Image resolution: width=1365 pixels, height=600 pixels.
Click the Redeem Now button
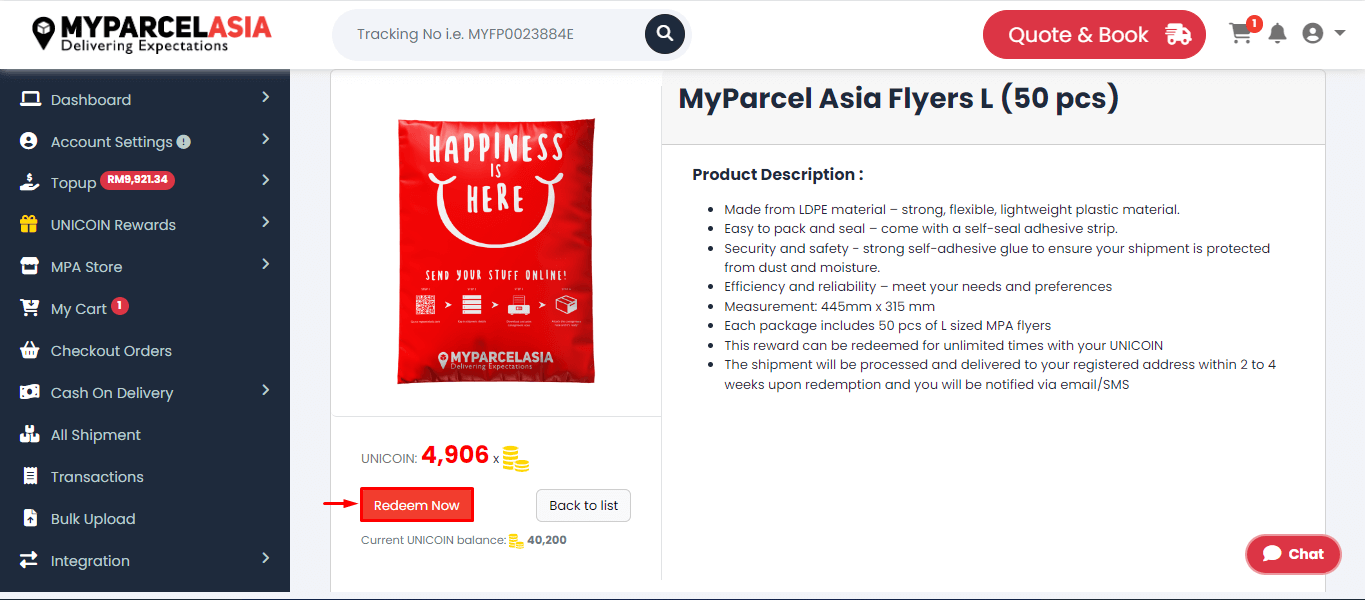click(417, 505)
